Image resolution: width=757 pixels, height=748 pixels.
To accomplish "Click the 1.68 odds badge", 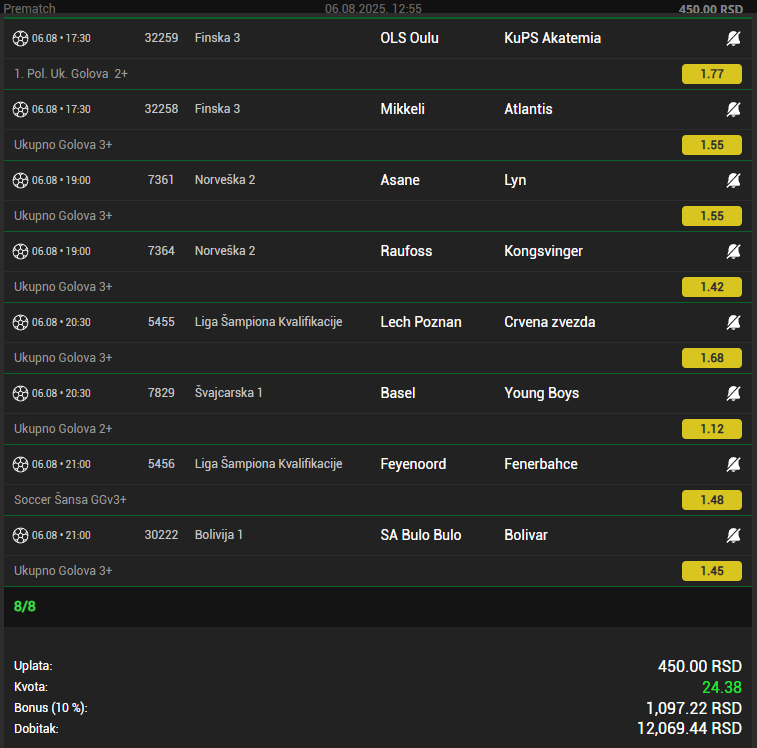I will [712, 358].
